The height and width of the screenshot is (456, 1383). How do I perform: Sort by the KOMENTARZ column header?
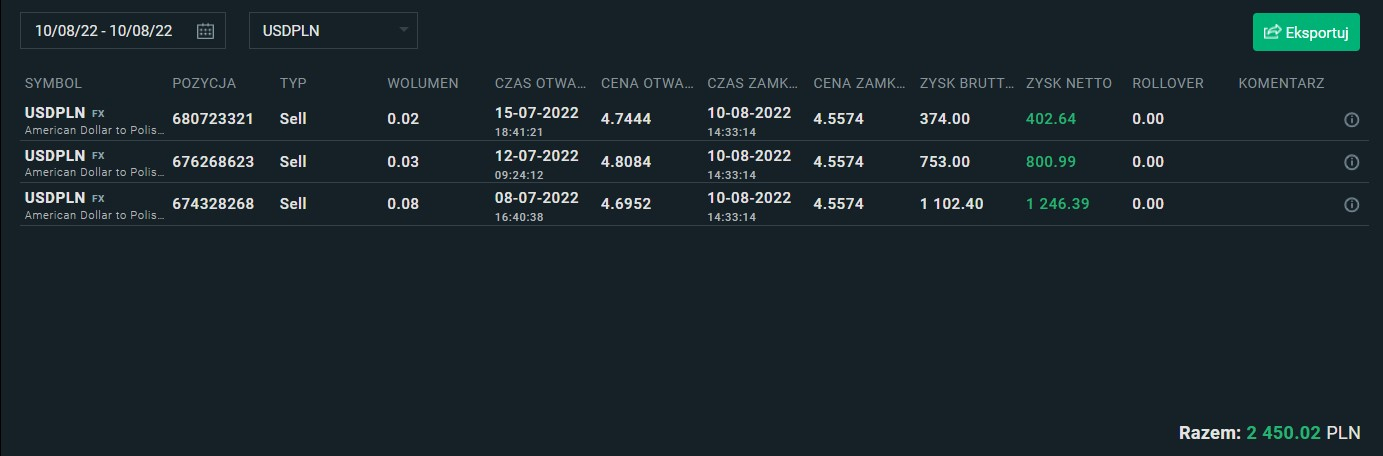coord(1281,83)
